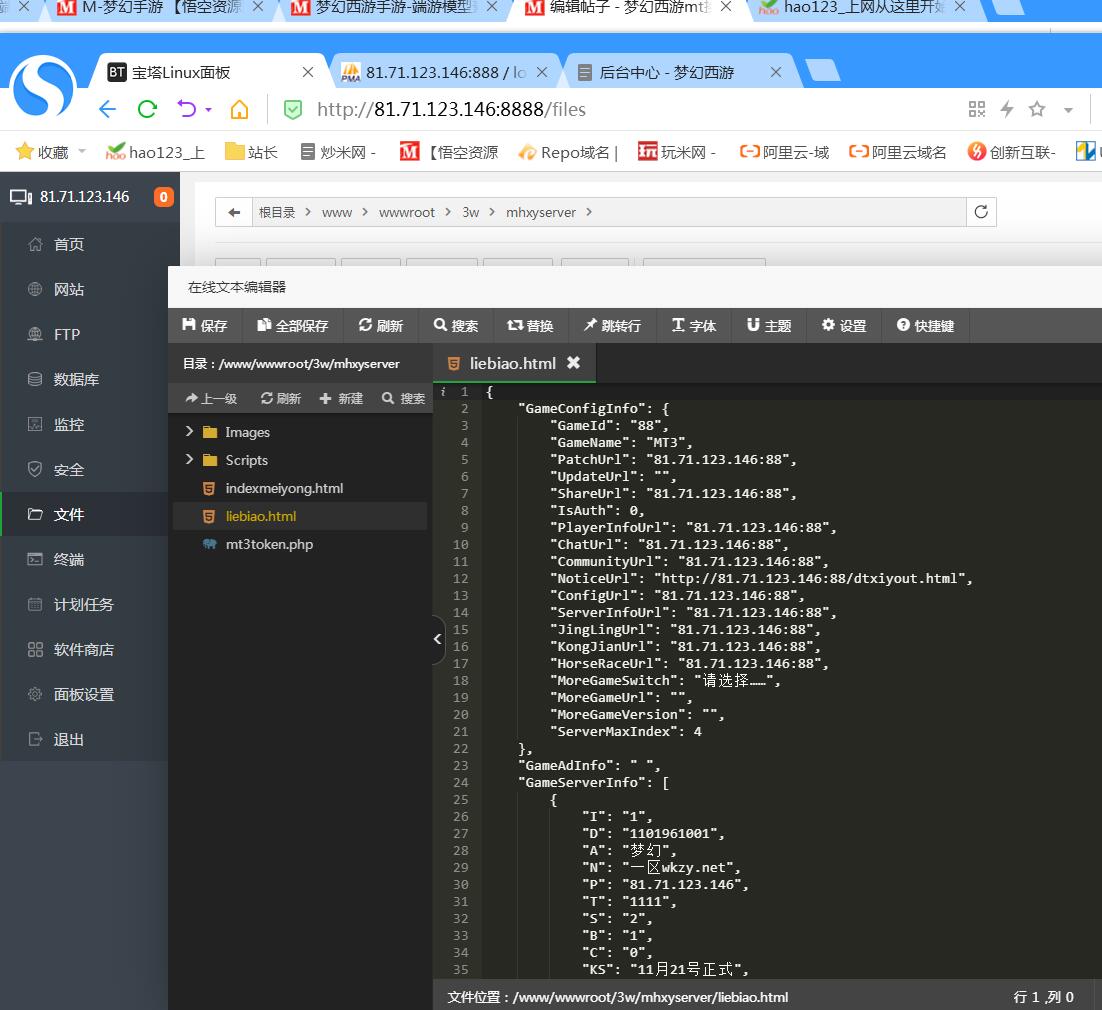Click New (新建) in the file panel

coord(341,398)
